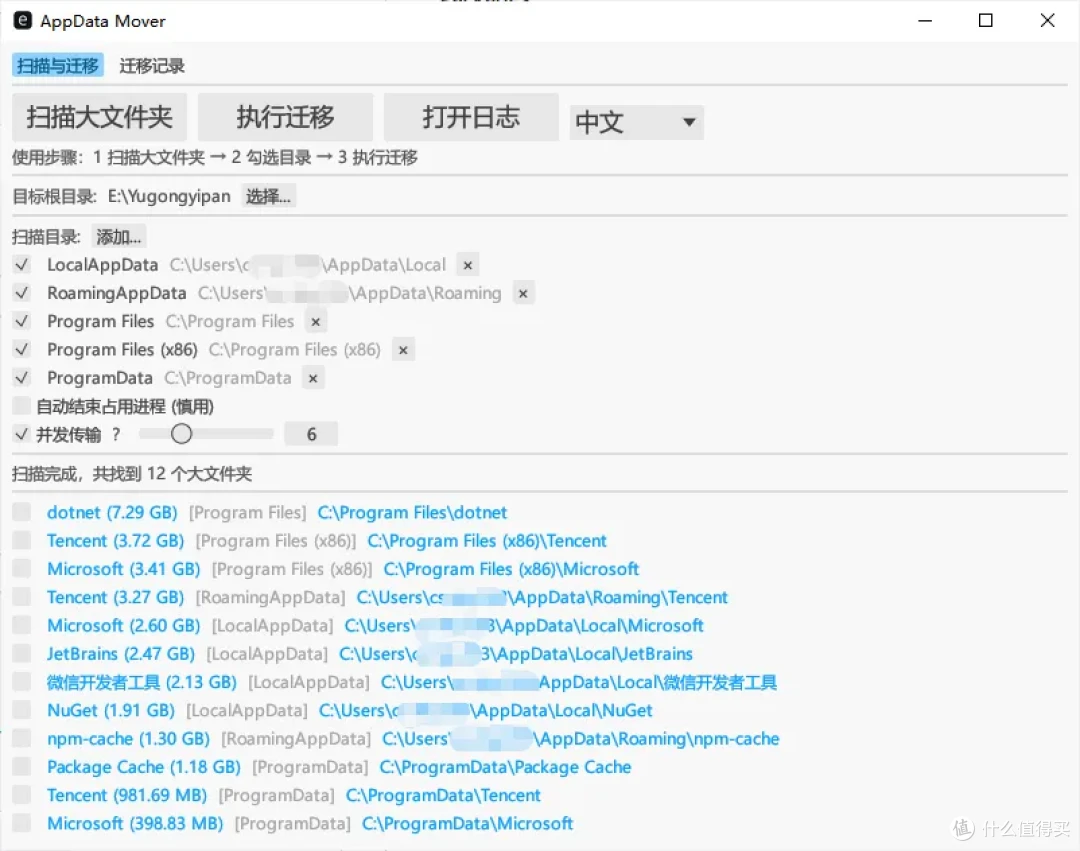1080x851 pixels.
Task: Click the npm-cache (1.30 GB) folder name
Action: (x=128, y=738)
